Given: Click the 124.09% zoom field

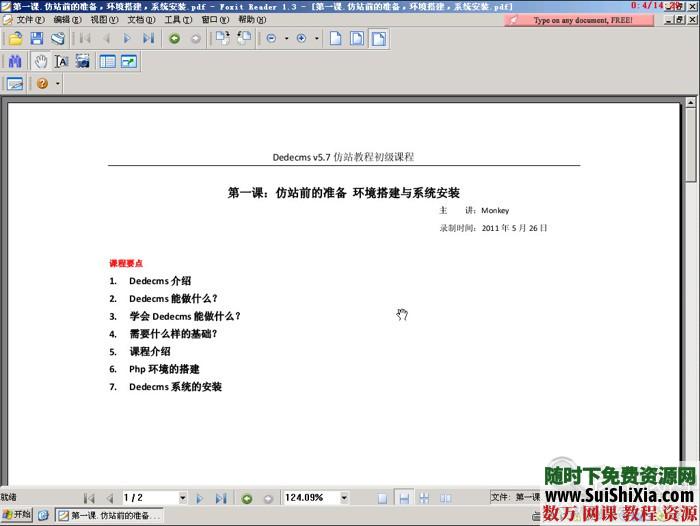Looking at the screenshot, I should click(311, 497).
